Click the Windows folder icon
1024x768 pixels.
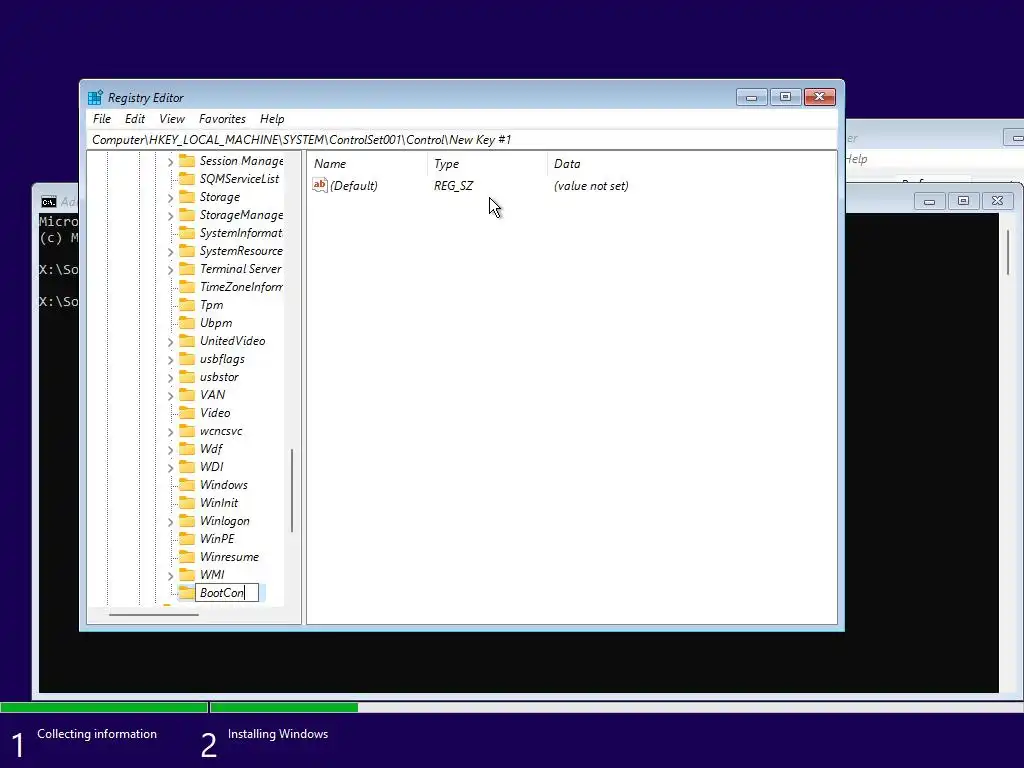pyautogui.click(x=187, y=485)
